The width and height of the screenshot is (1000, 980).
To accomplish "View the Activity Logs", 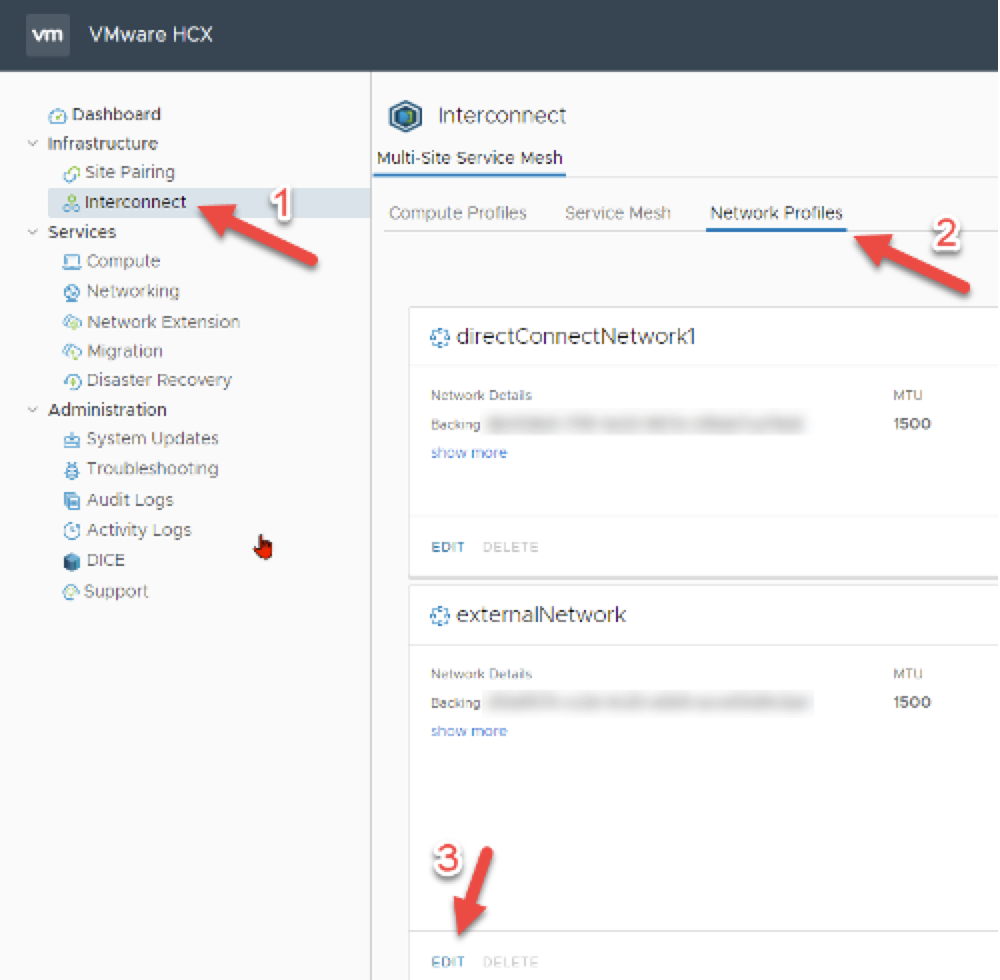I will click(x=139, y=530).
